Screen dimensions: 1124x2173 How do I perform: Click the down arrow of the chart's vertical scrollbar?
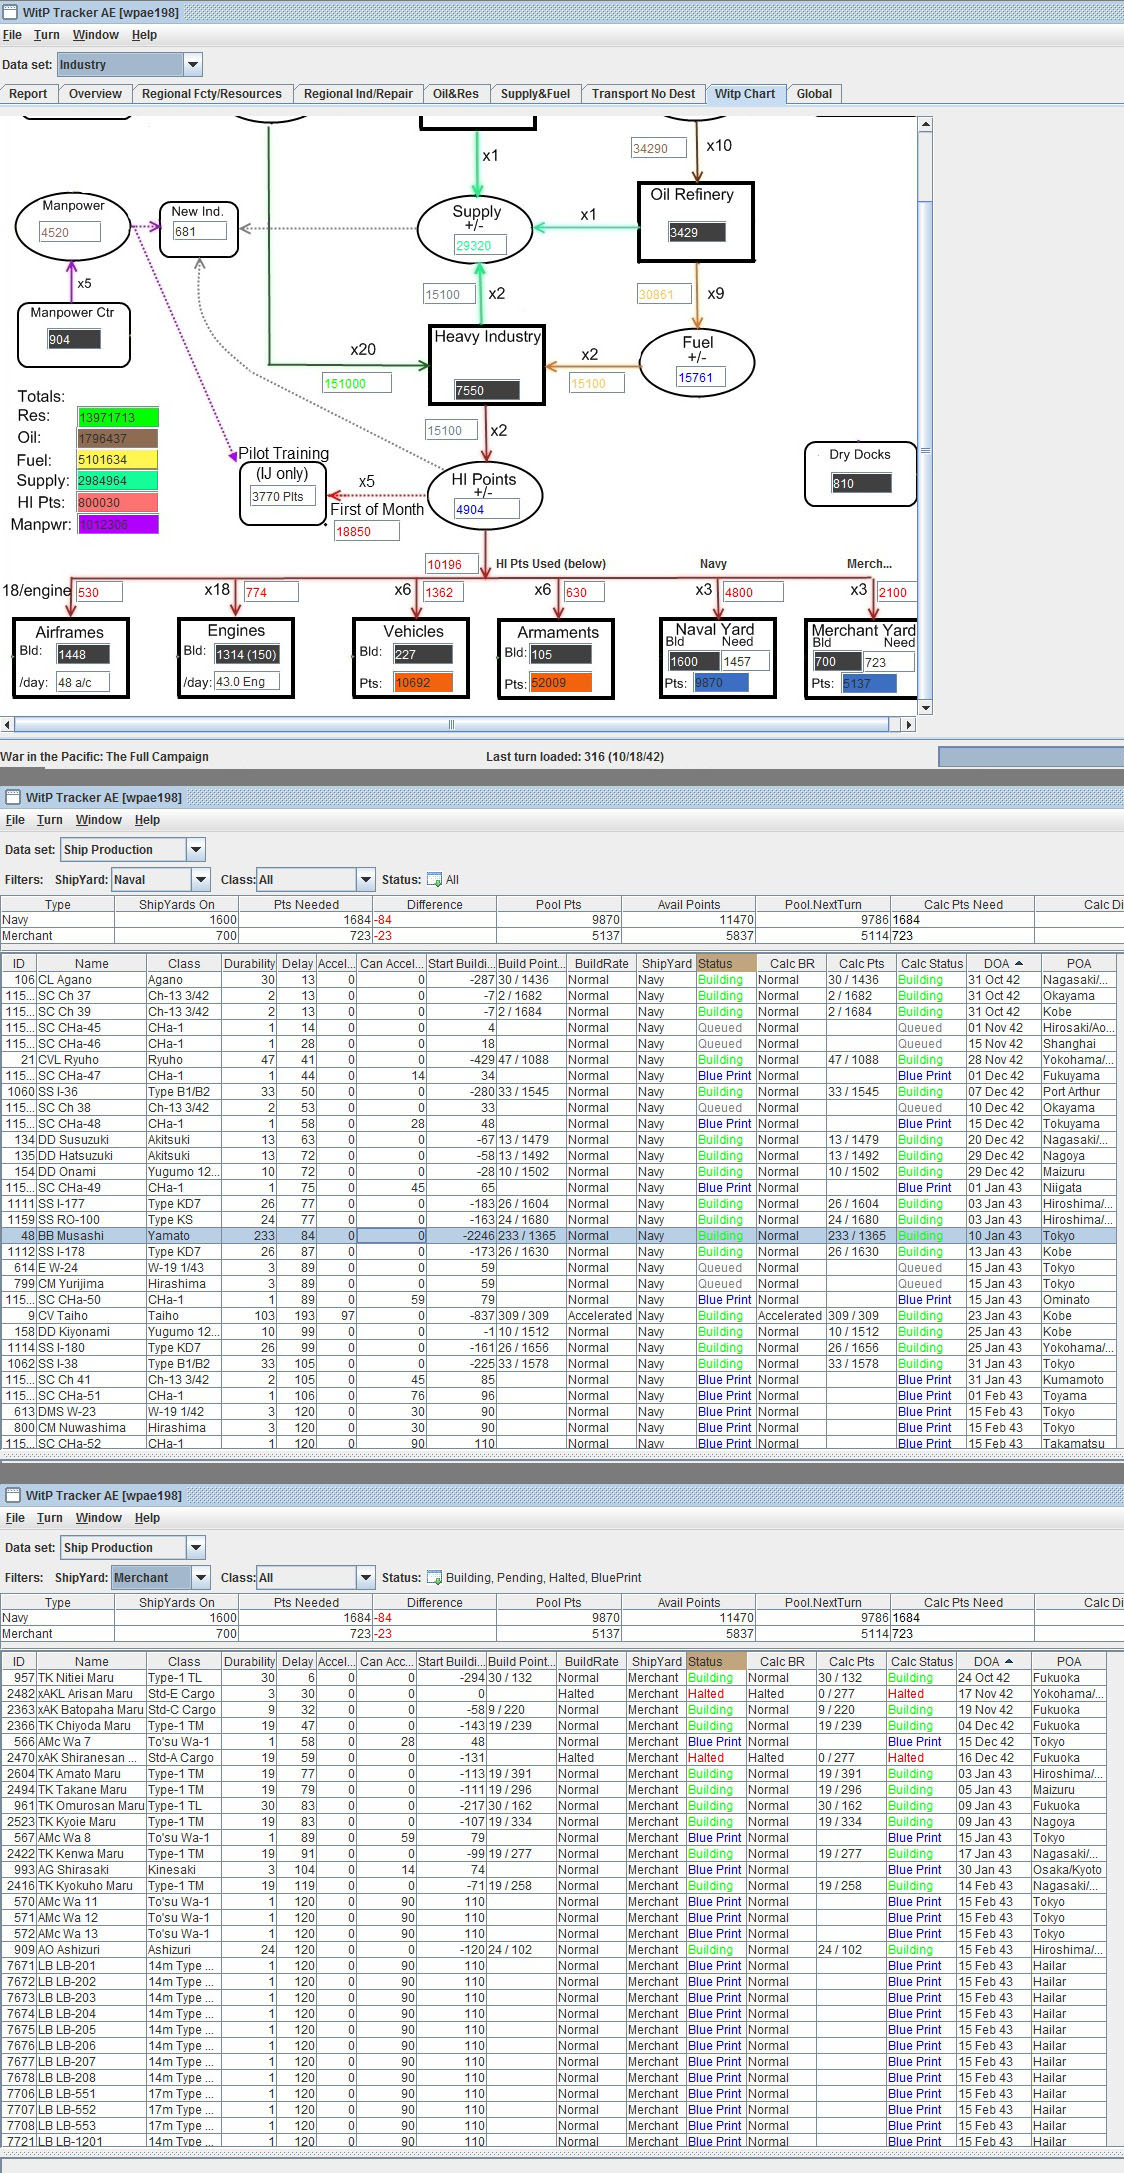pyautogui.click(x=925, y=708)
